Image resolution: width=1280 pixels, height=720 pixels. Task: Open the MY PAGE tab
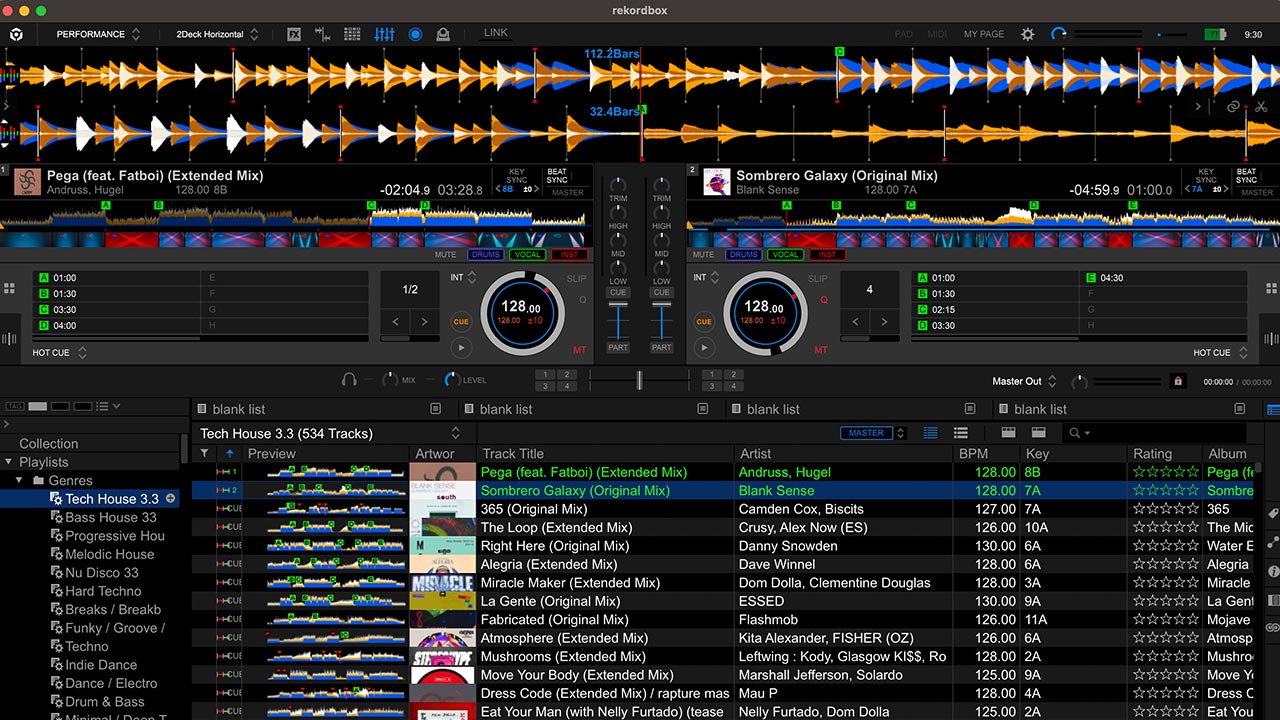[x=984, y=34]
